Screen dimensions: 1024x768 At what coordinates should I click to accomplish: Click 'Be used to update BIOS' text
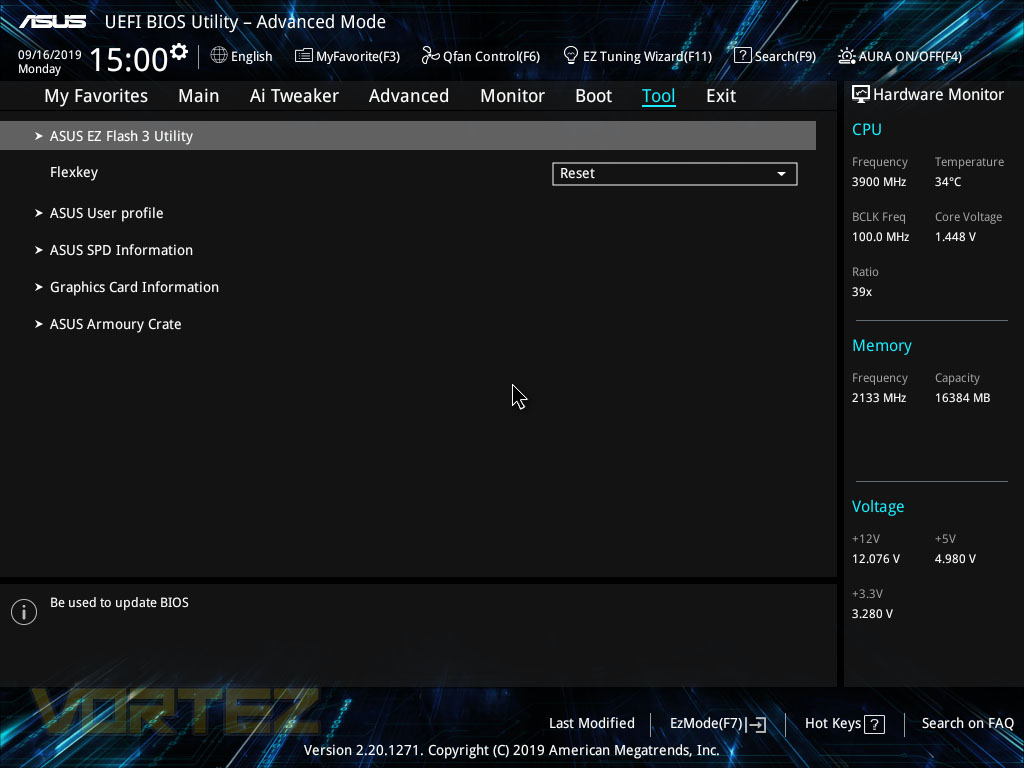tap(120, 603)
